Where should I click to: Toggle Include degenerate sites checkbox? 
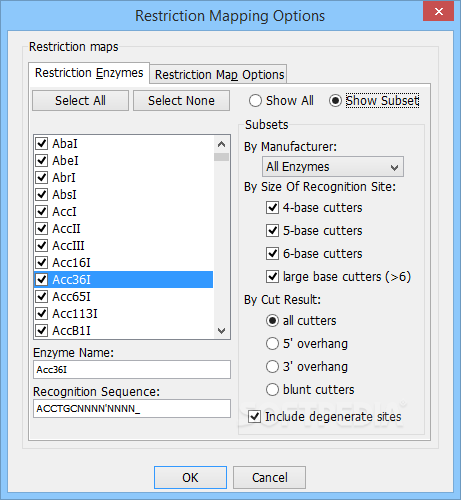pyautogui.click(x=254, y=417)
